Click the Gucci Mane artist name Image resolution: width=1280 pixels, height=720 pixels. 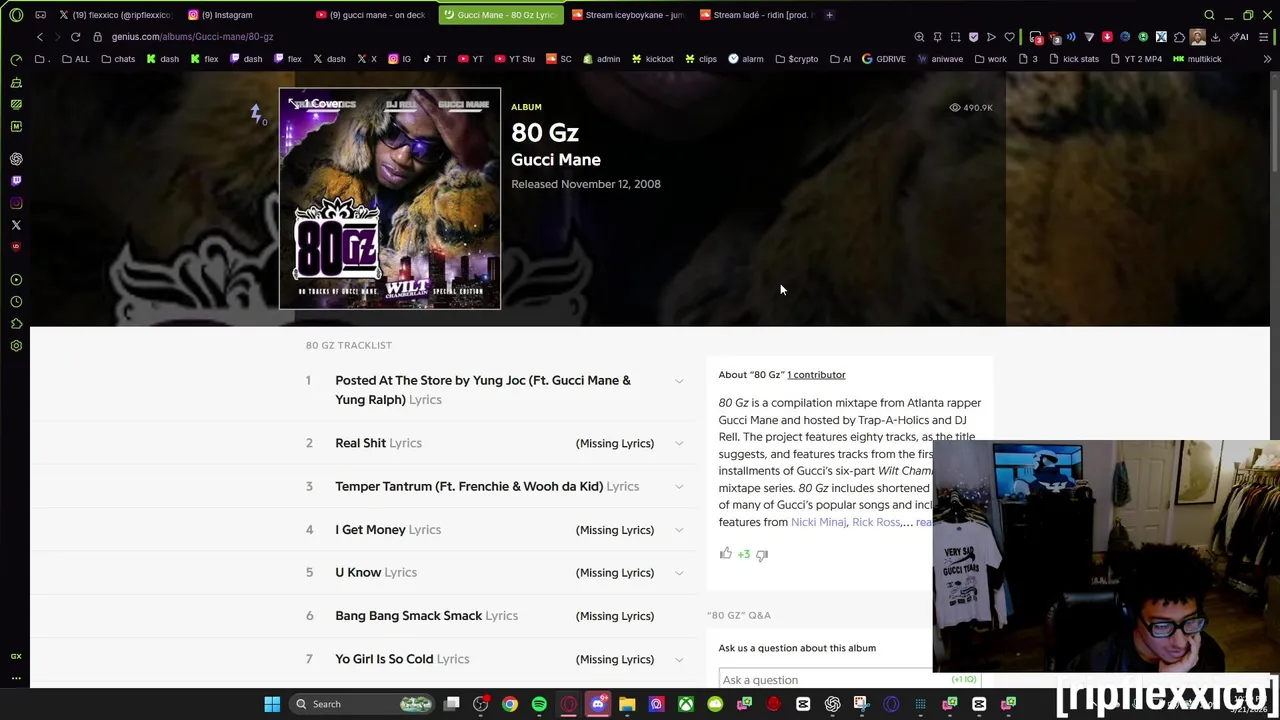click(x=556, y=160)
